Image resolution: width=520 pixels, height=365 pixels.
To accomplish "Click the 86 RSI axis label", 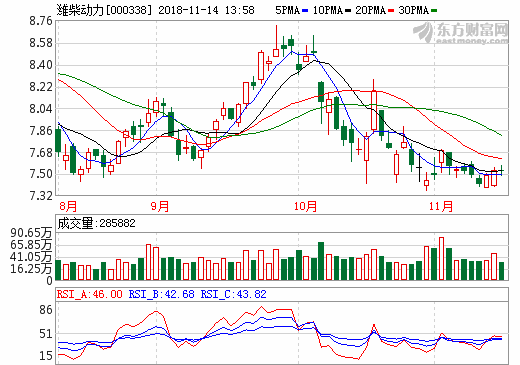I will point(46,310).
